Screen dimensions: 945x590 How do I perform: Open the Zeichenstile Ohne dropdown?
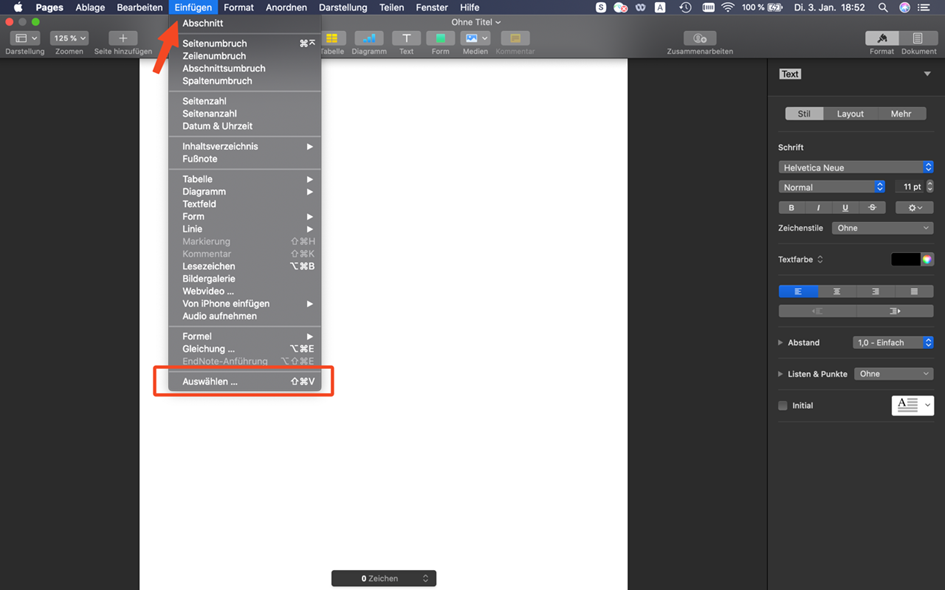882,228
